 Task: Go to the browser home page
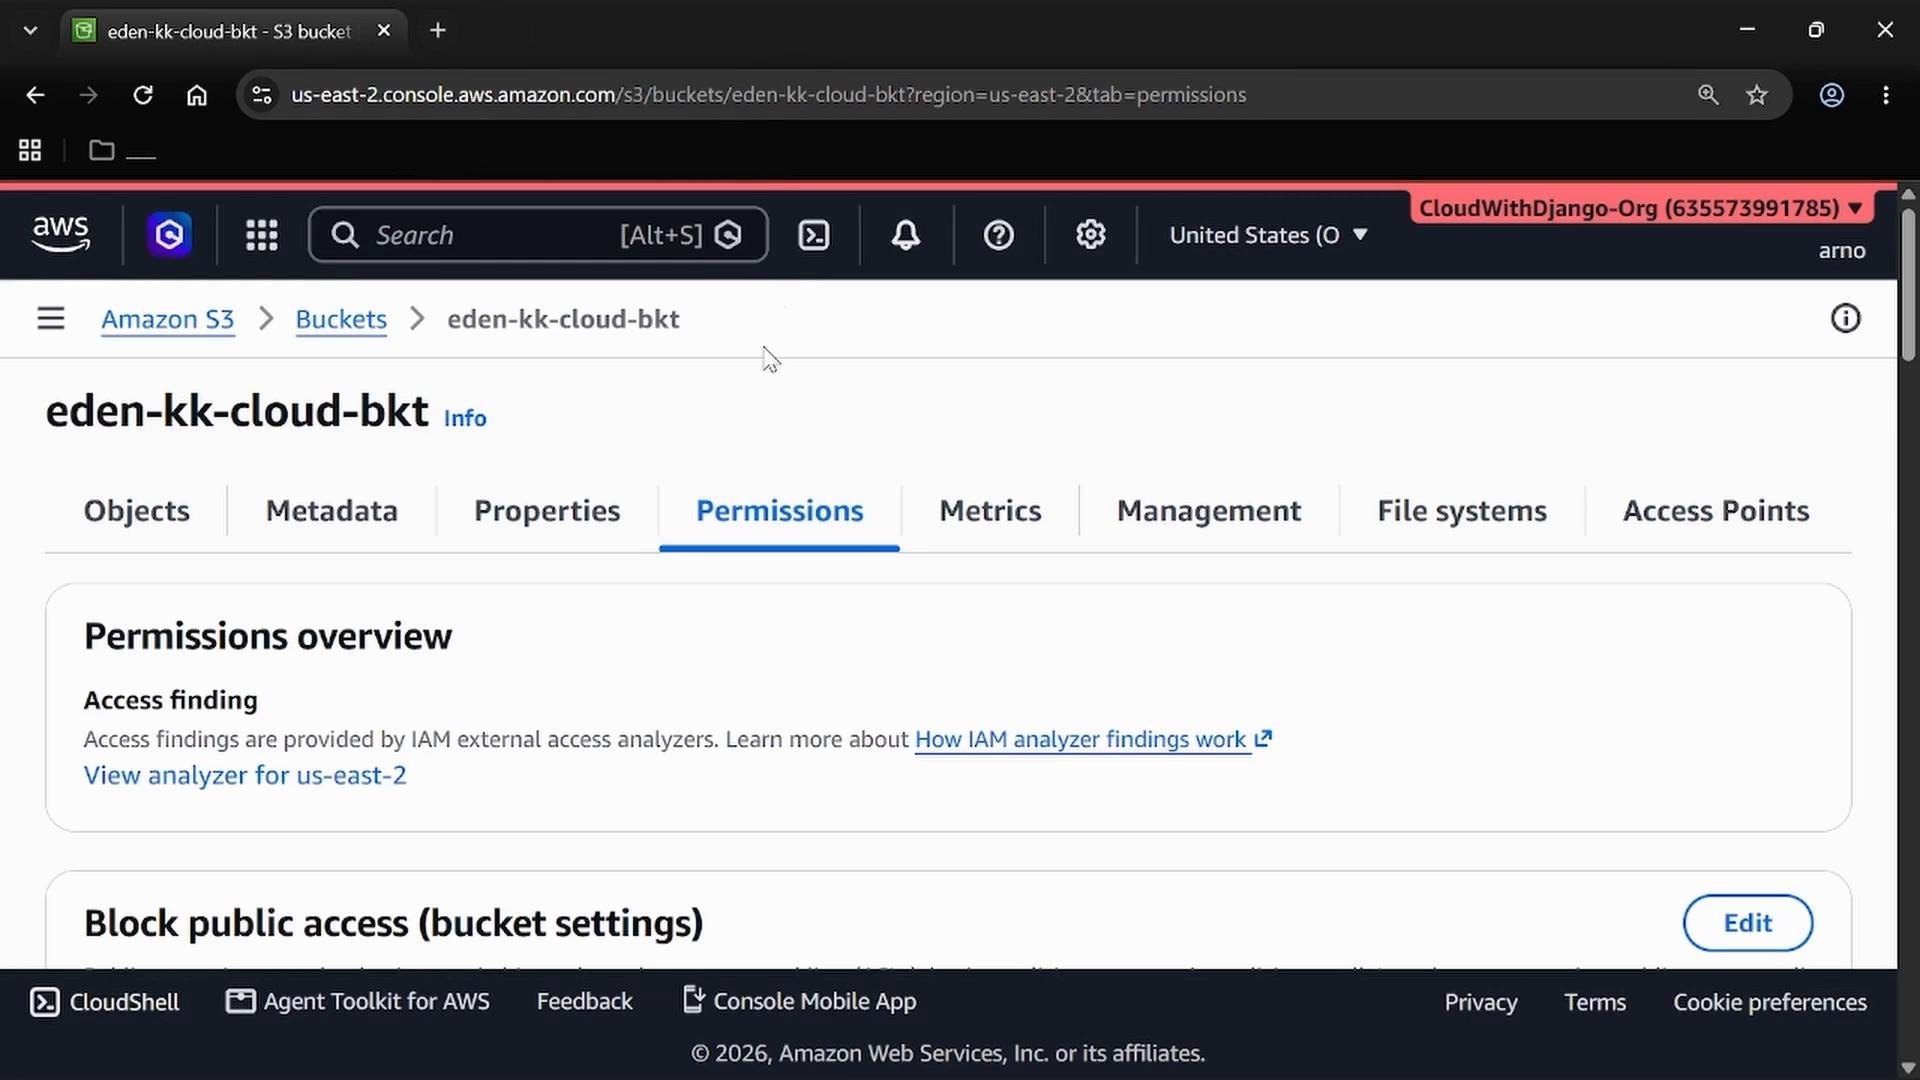click(x=197, y=95)
